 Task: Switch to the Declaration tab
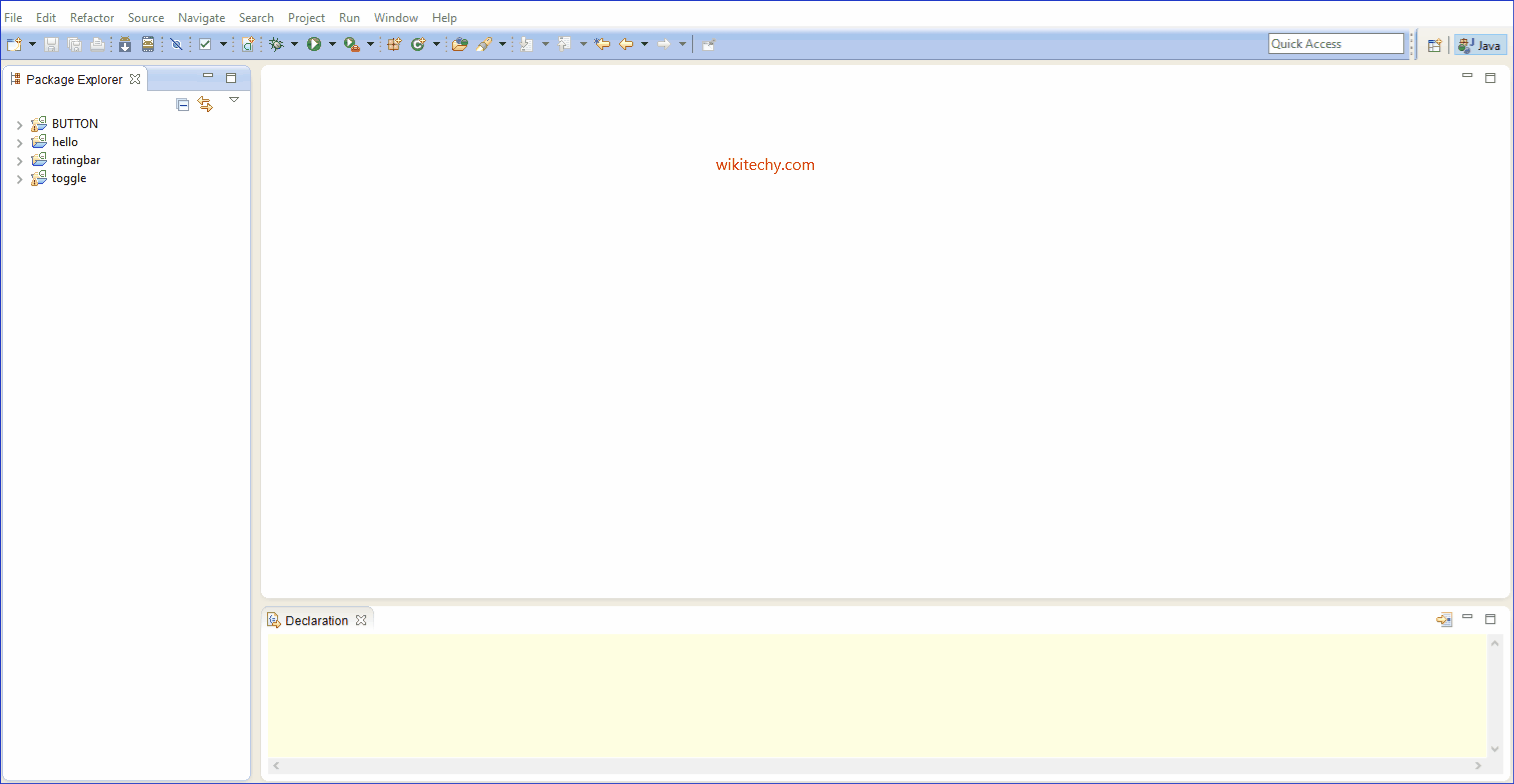tap(317, 620)
